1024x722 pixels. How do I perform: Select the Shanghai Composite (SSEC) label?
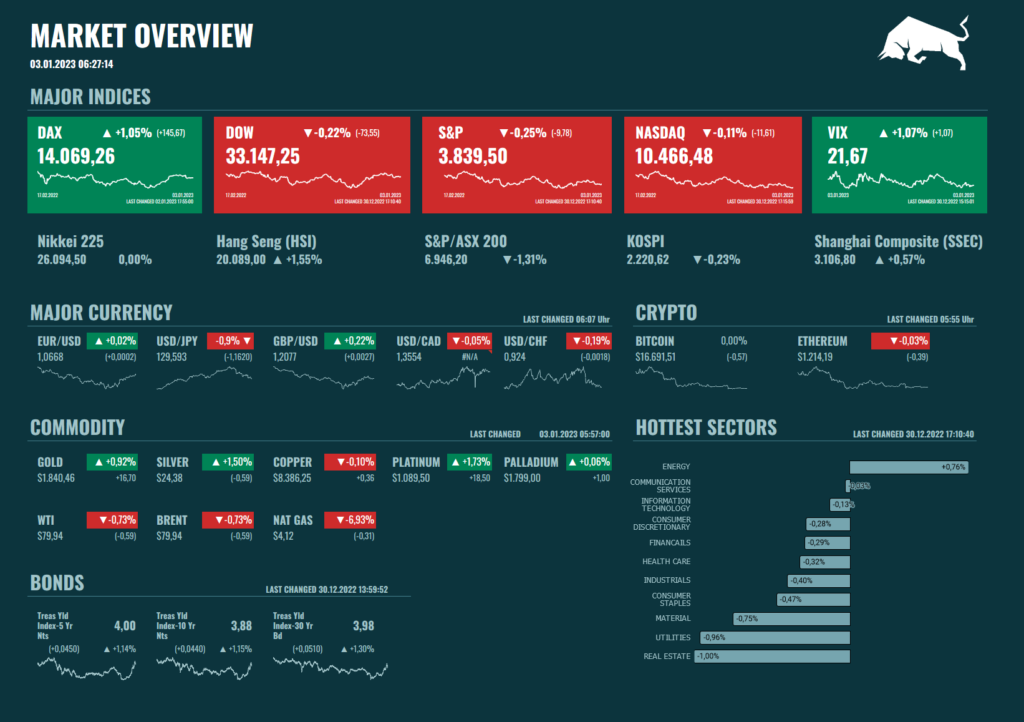point(899,242)
